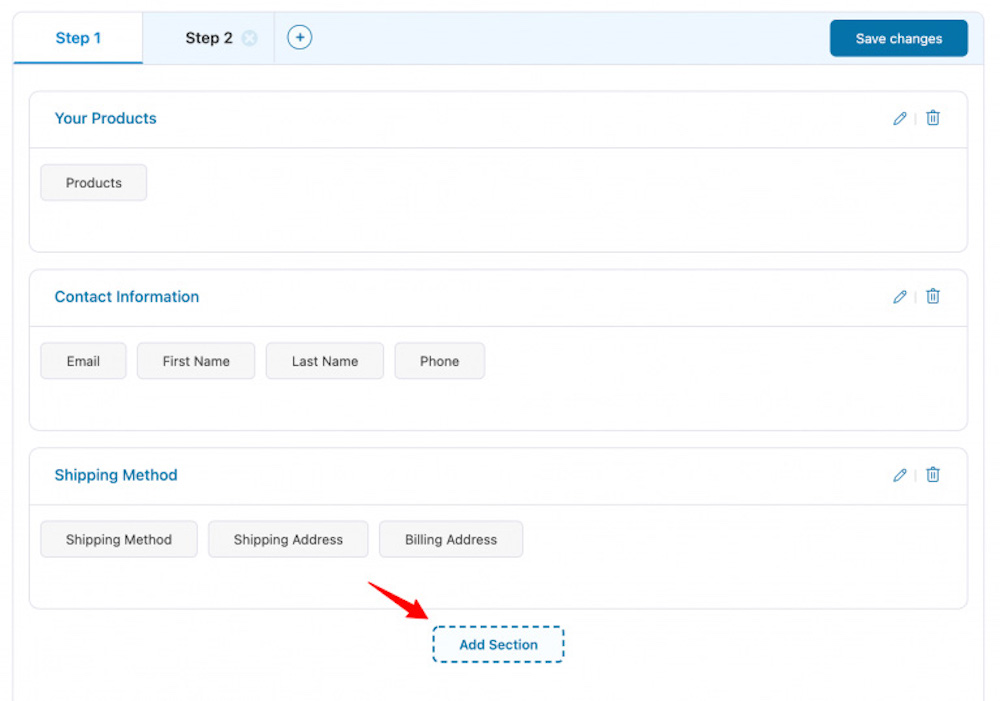
Task: Click the Shipping Method section heading
Action: [x=116, y=475]
